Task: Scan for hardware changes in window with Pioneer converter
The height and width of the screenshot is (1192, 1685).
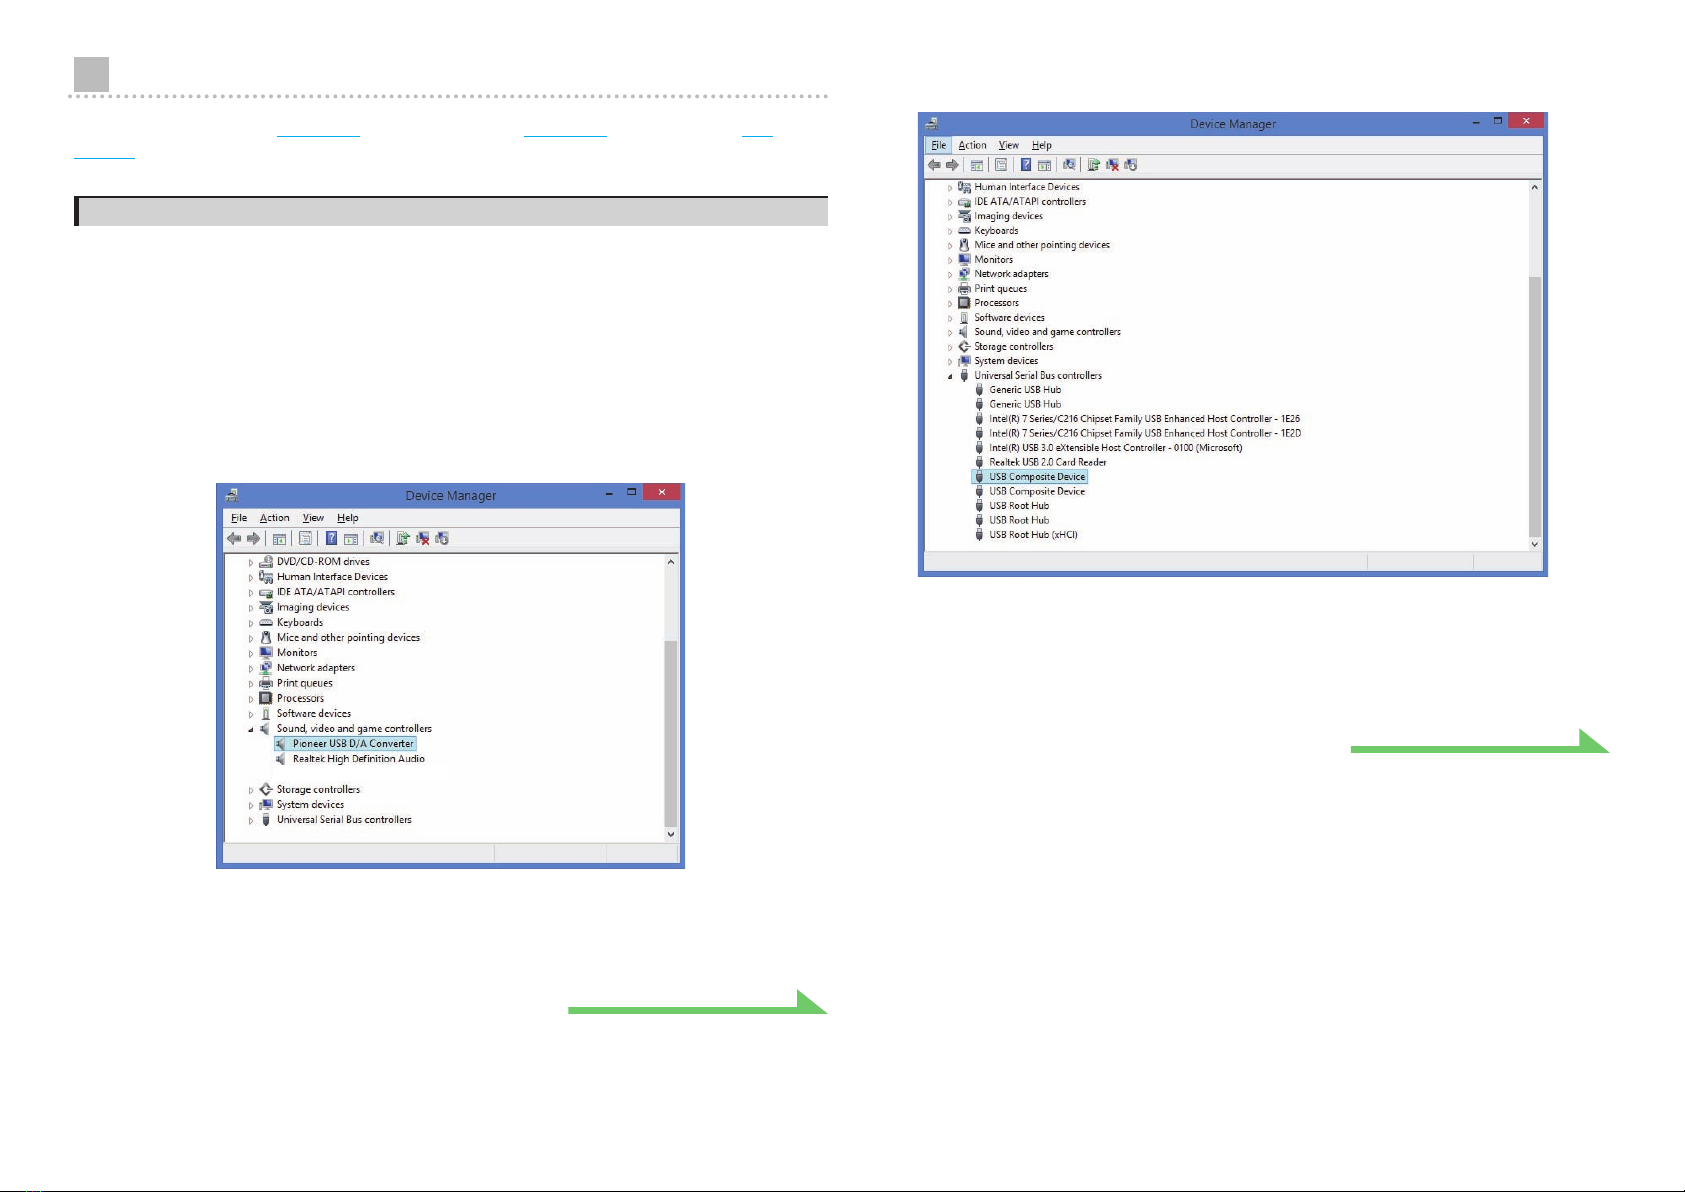Action: pyautogui.click(x=376, y=538)
